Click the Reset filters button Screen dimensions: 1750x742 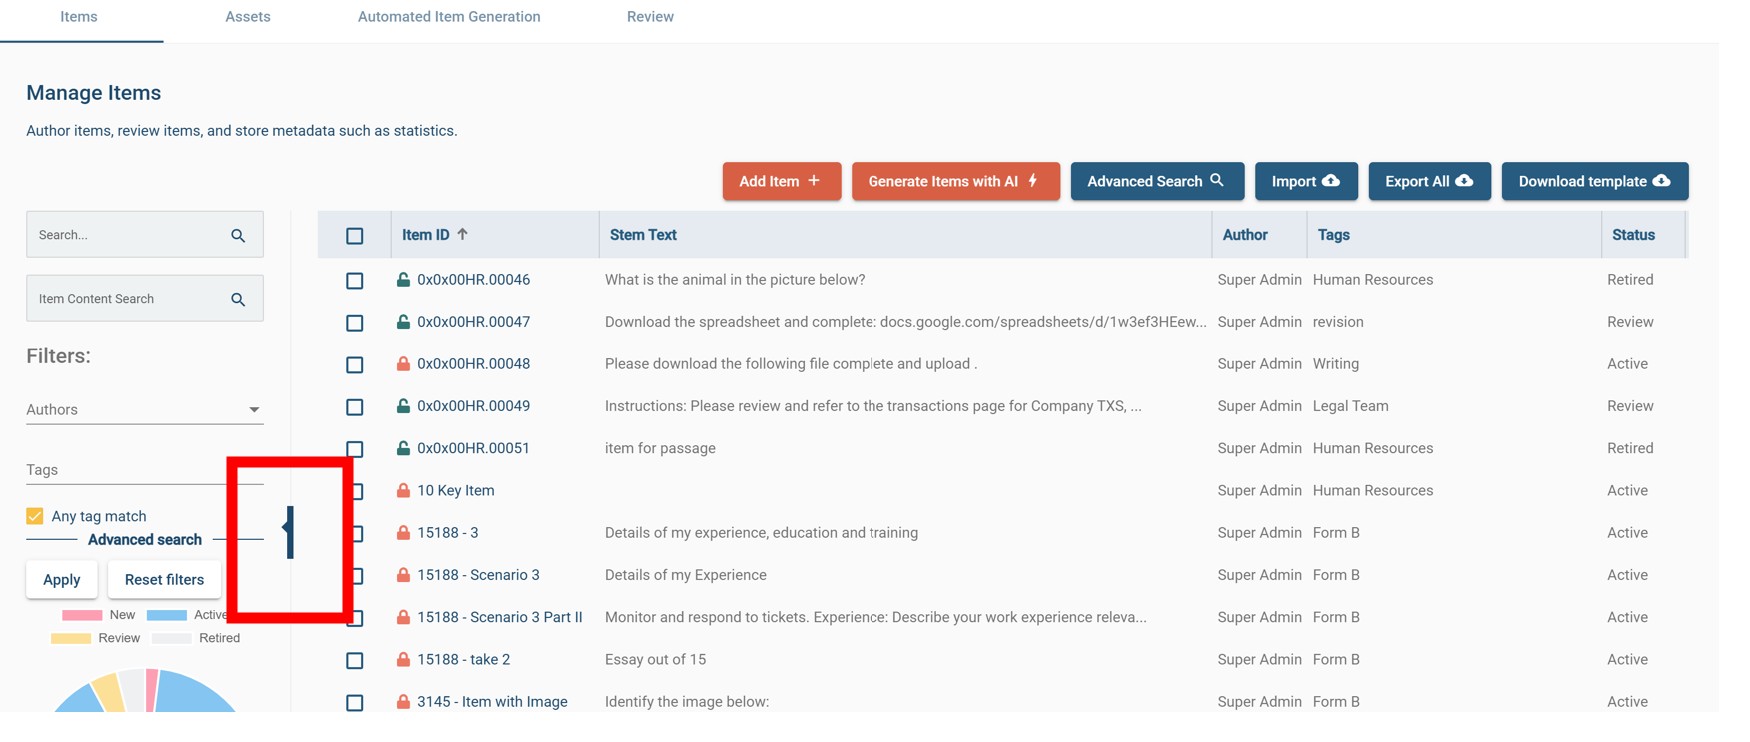[x=164, y=580]
